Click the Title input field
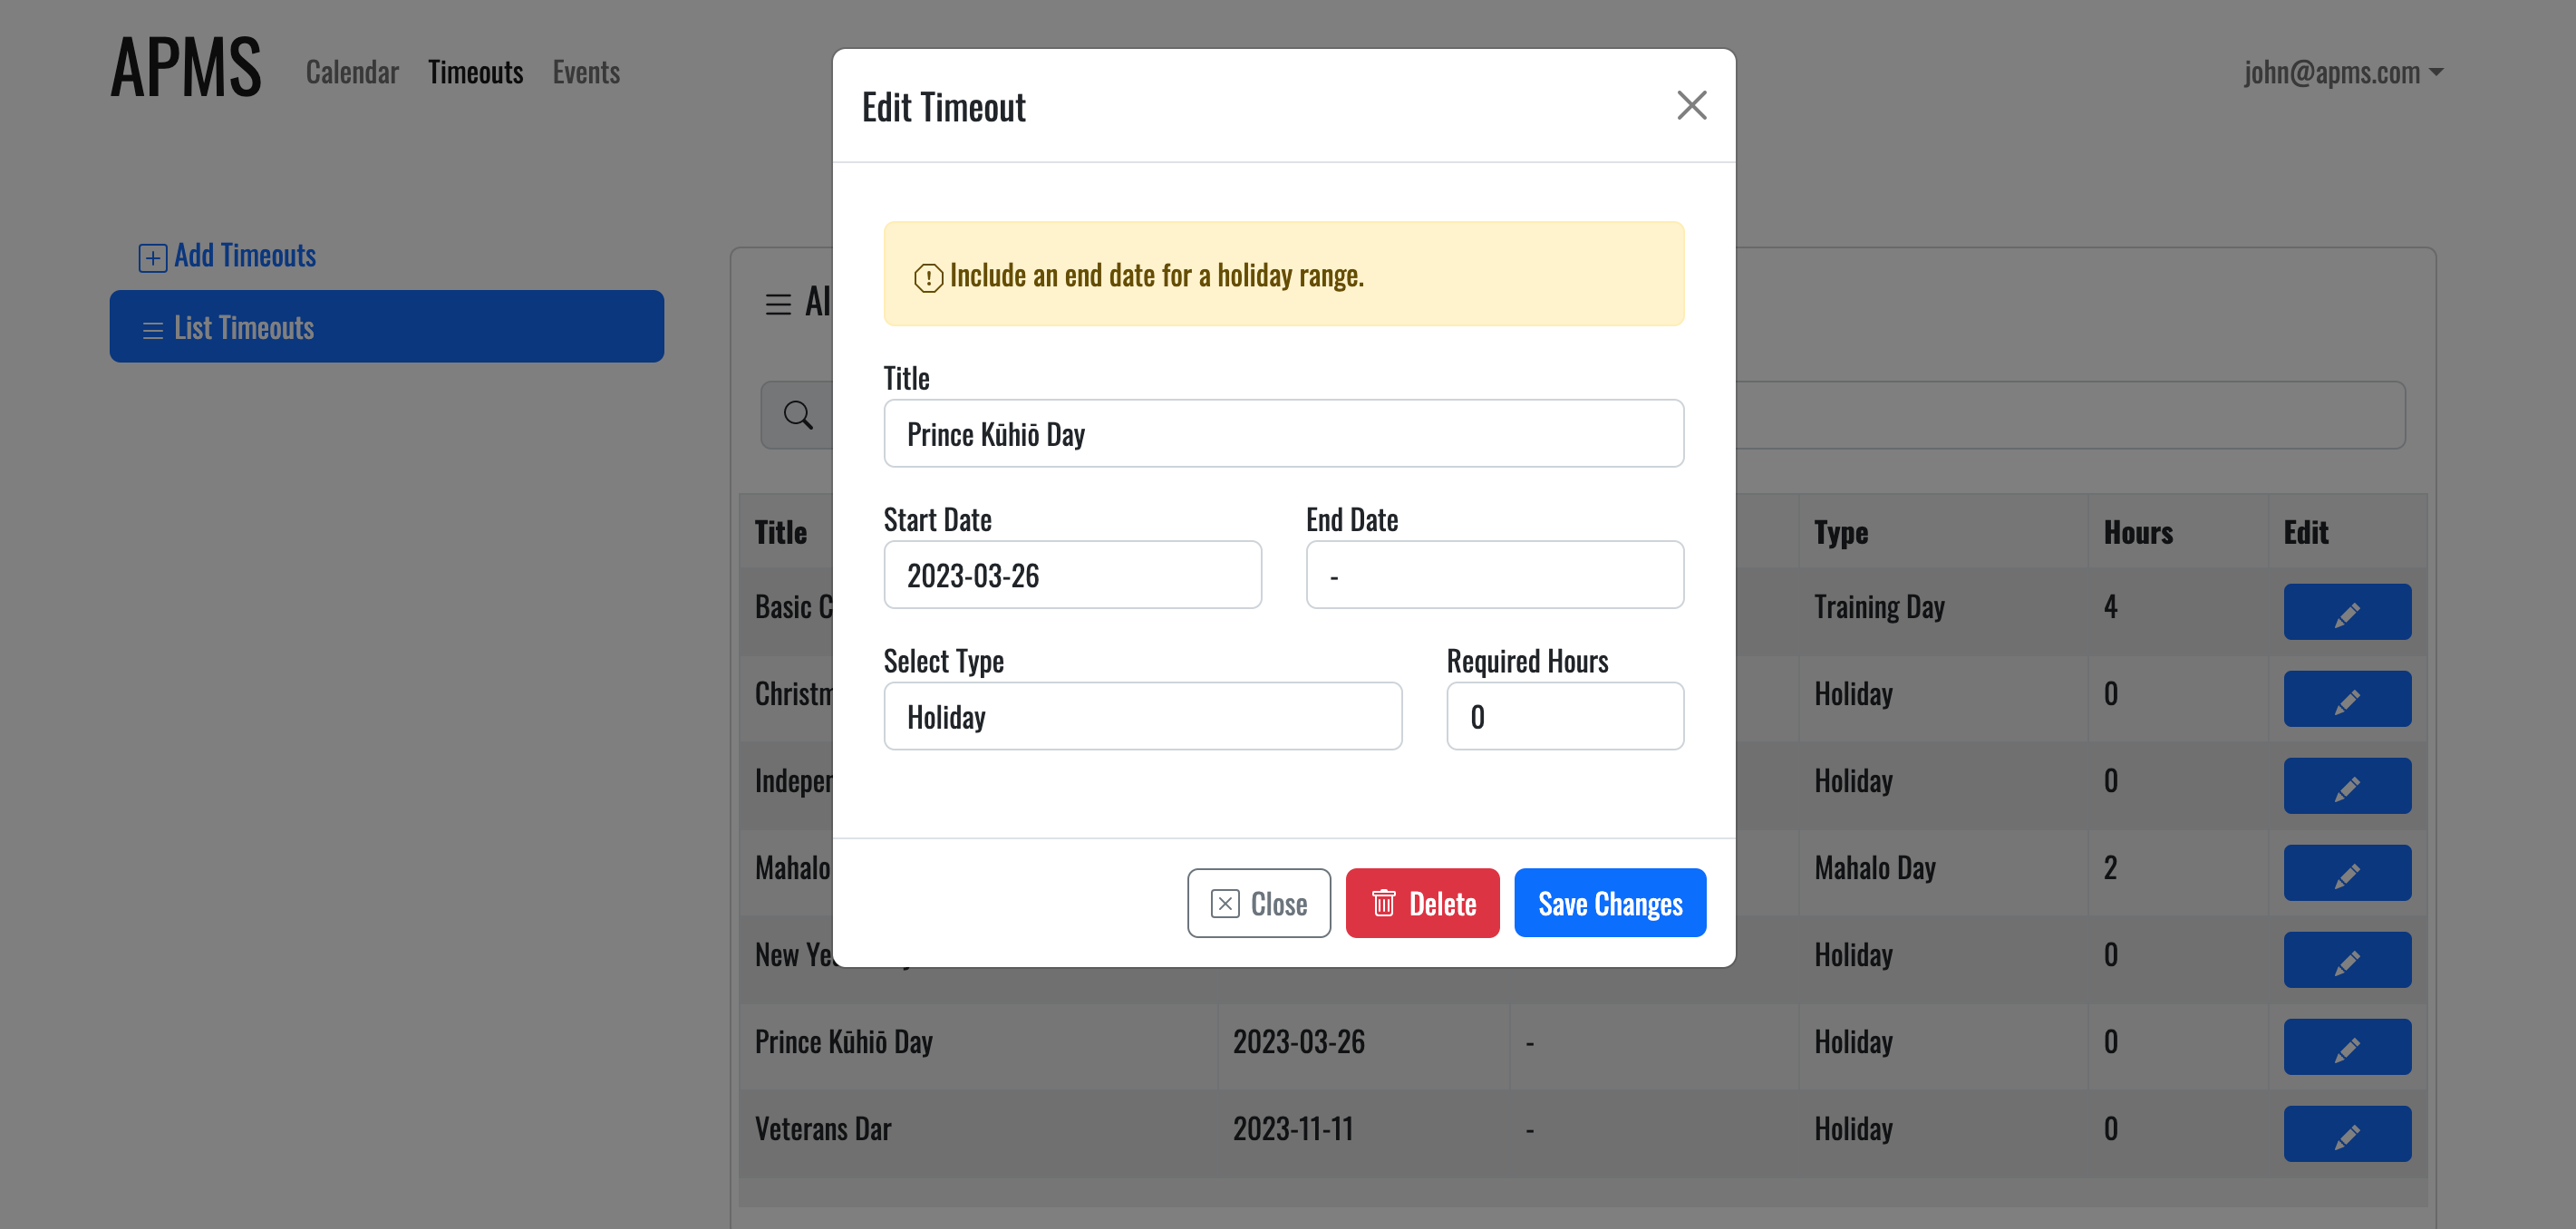The height and width of the screenshot is (1229, 2576). point(1283,434)
